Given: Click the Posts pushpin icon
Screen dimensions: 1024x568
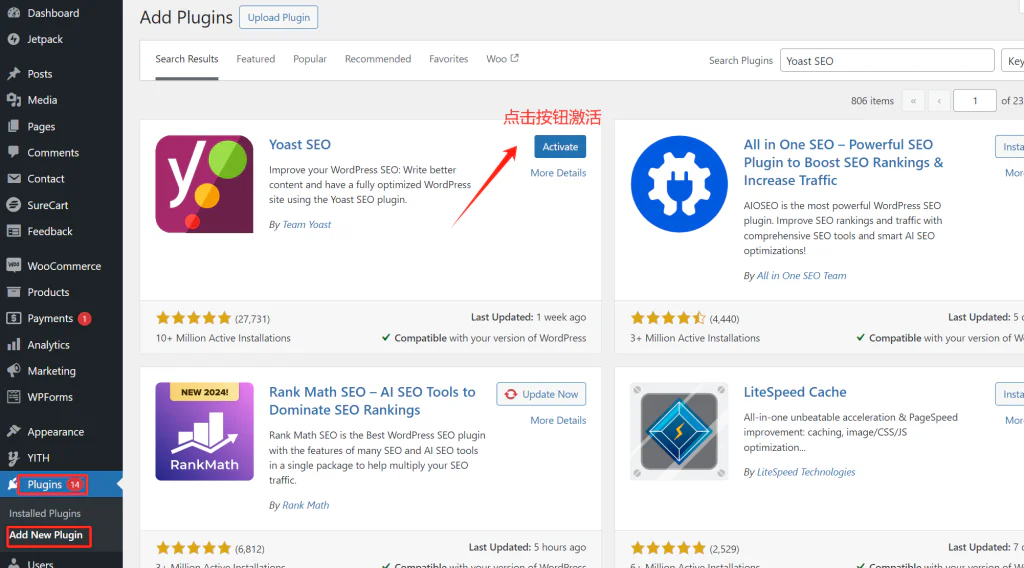Looking at the screenshot, I should [13, 74].
